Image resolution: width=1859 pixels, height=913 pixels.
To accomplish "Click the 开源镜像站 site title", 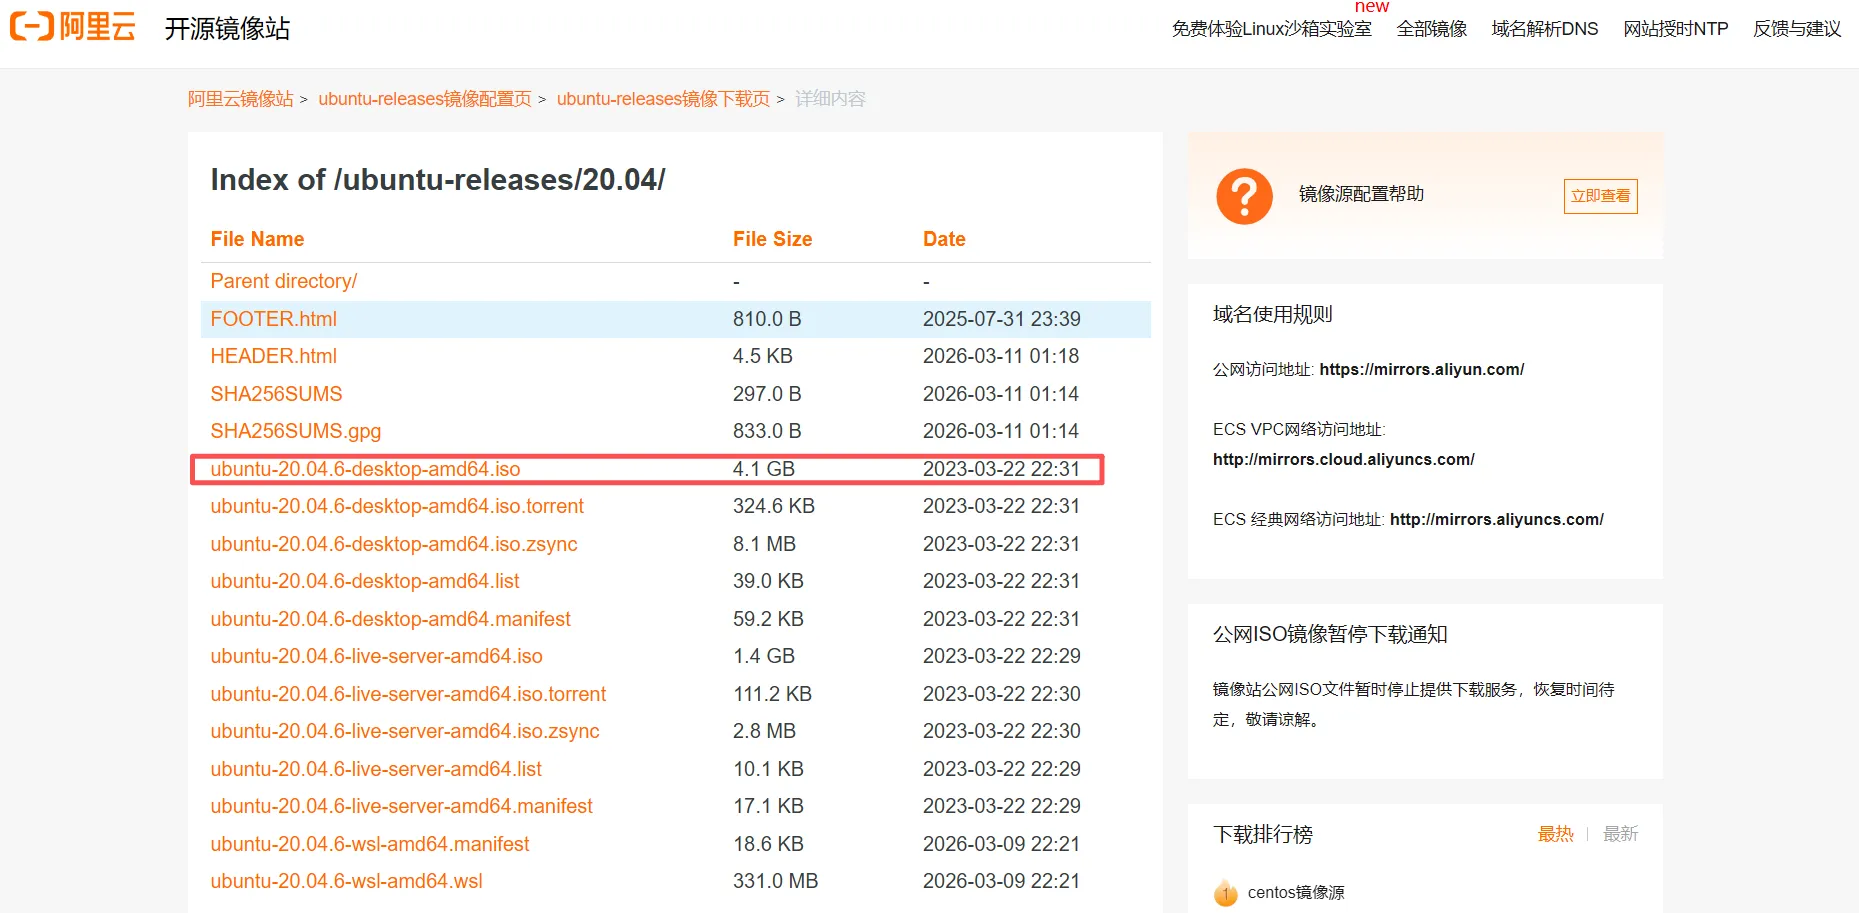I will 227,28.
